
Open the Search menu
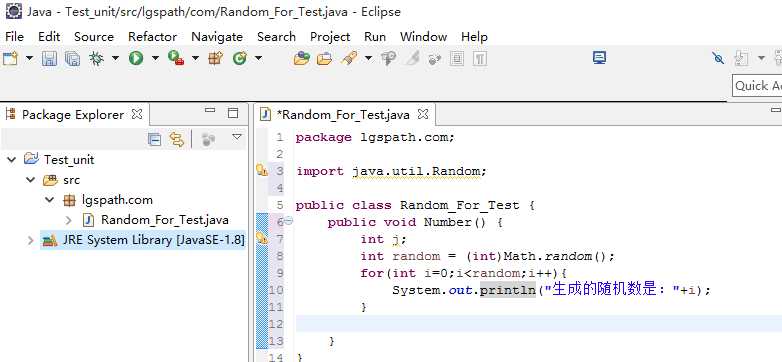point(276,36)
